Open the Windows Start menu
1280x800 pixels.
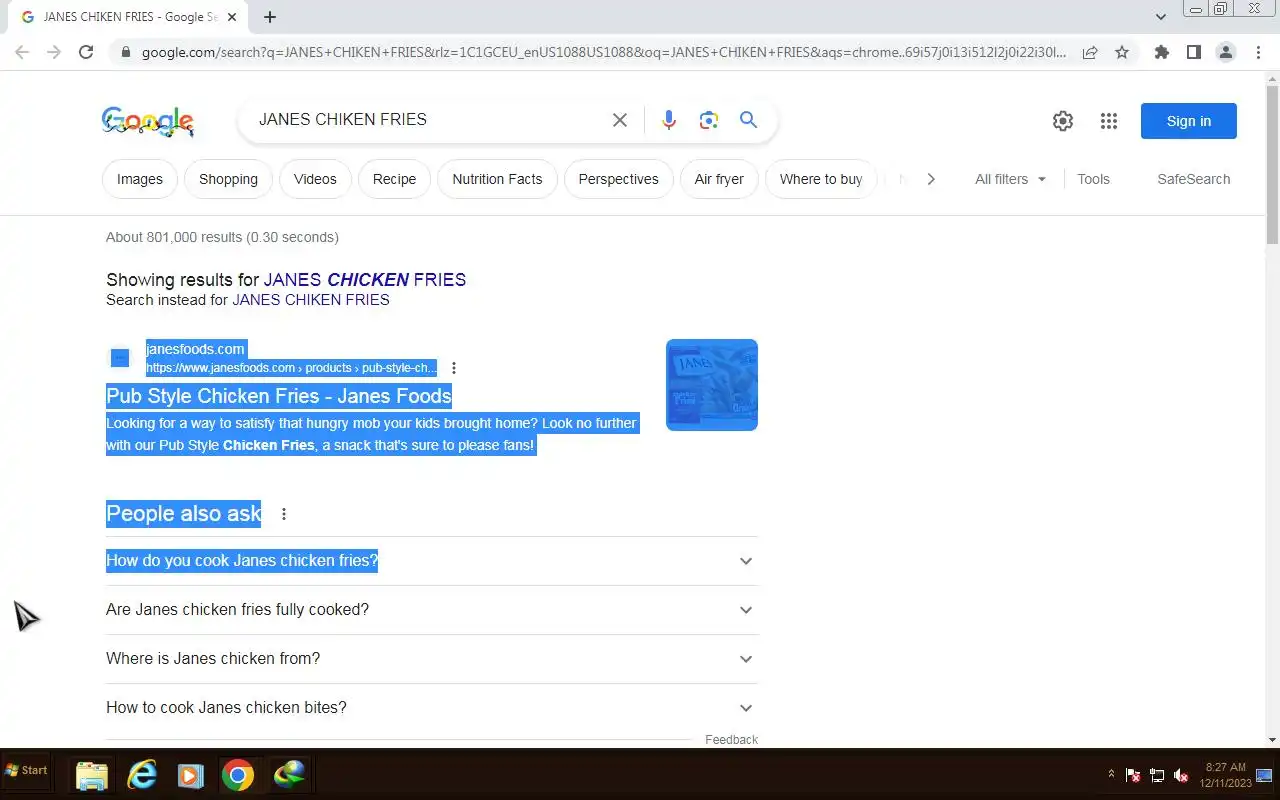(26, 771)
